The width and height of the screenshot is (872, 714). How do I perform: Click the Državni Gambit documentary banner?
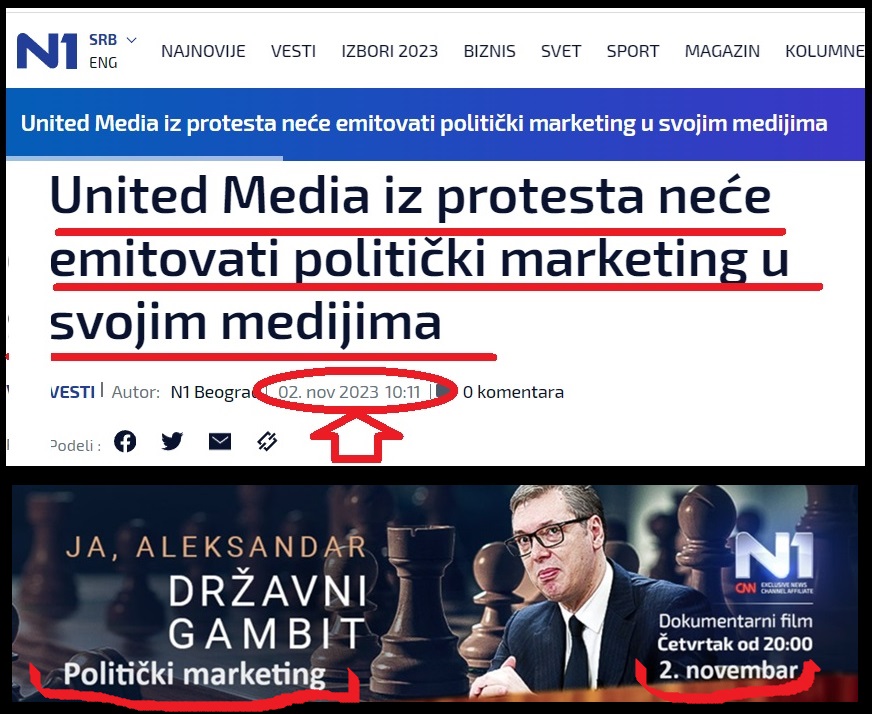click(435, 594)
